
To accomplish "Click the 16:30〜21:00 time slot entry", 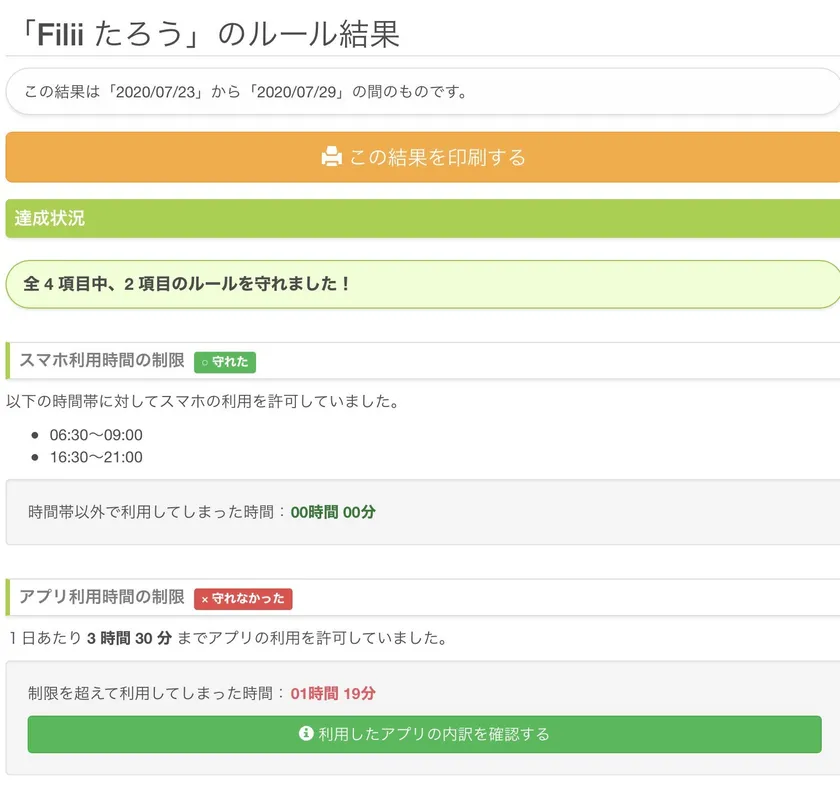I will click(x=96, y=457).
